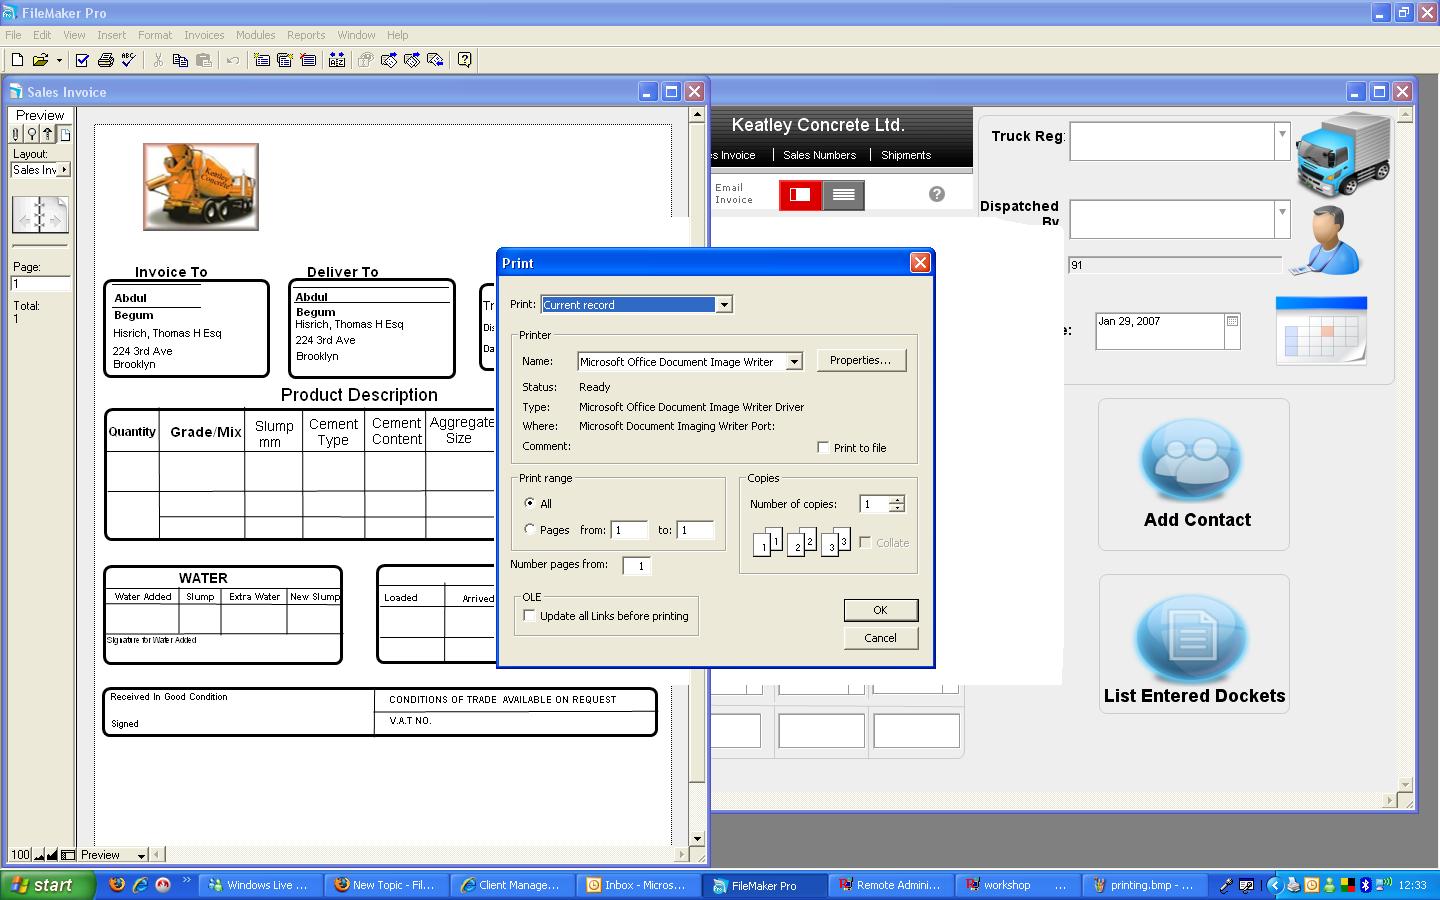Tick the Collate checkbox

point(865,542)
